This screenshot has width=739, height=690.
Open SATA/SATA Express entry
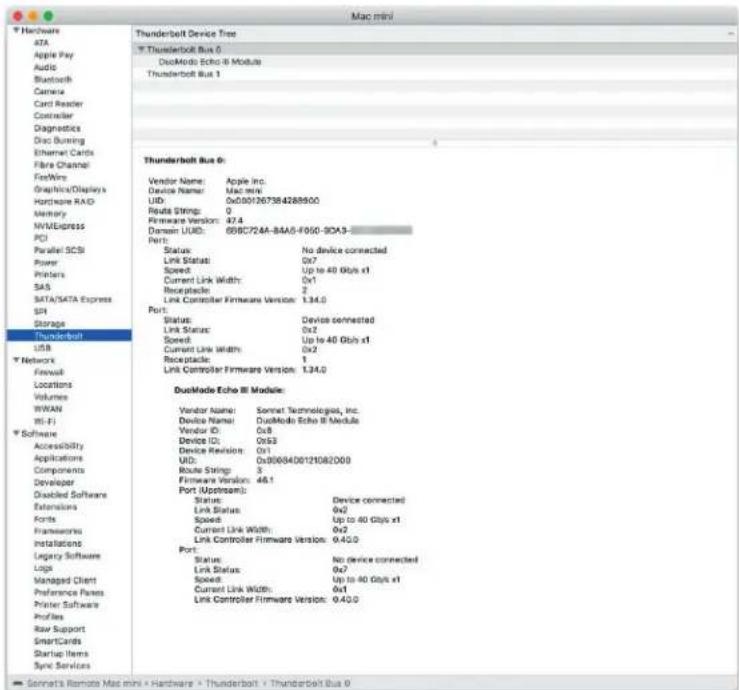(73, 299)
